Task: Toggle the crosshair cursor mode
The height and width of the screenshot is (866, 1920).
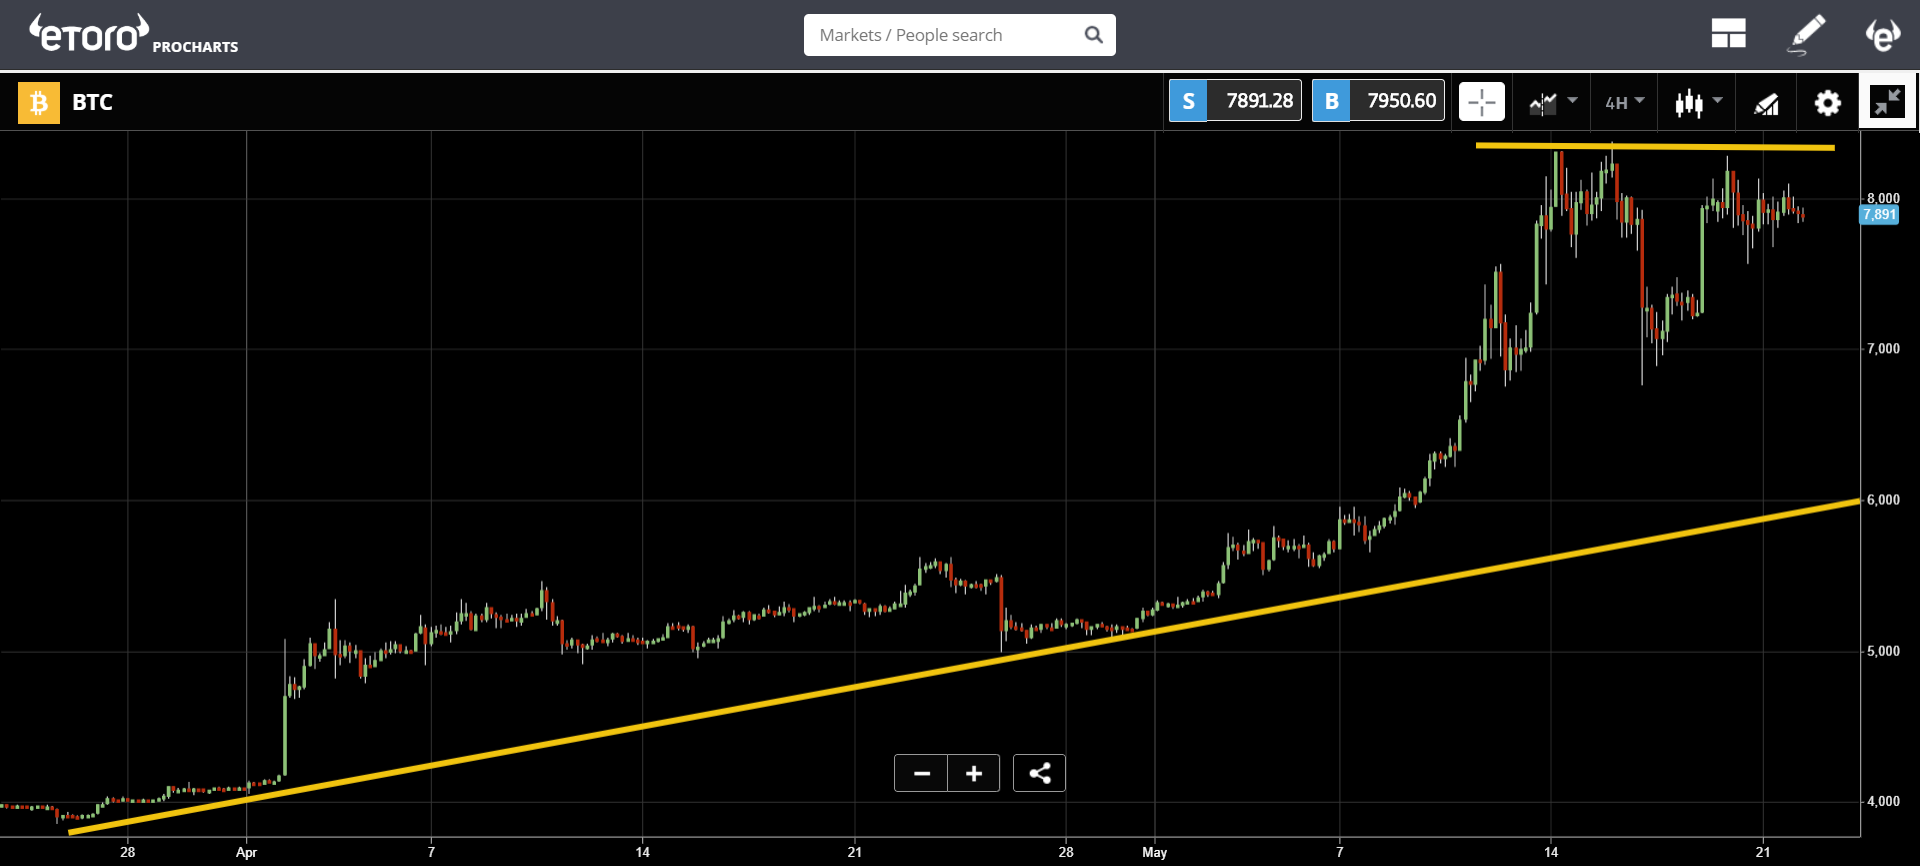Action: [1481, 102]
